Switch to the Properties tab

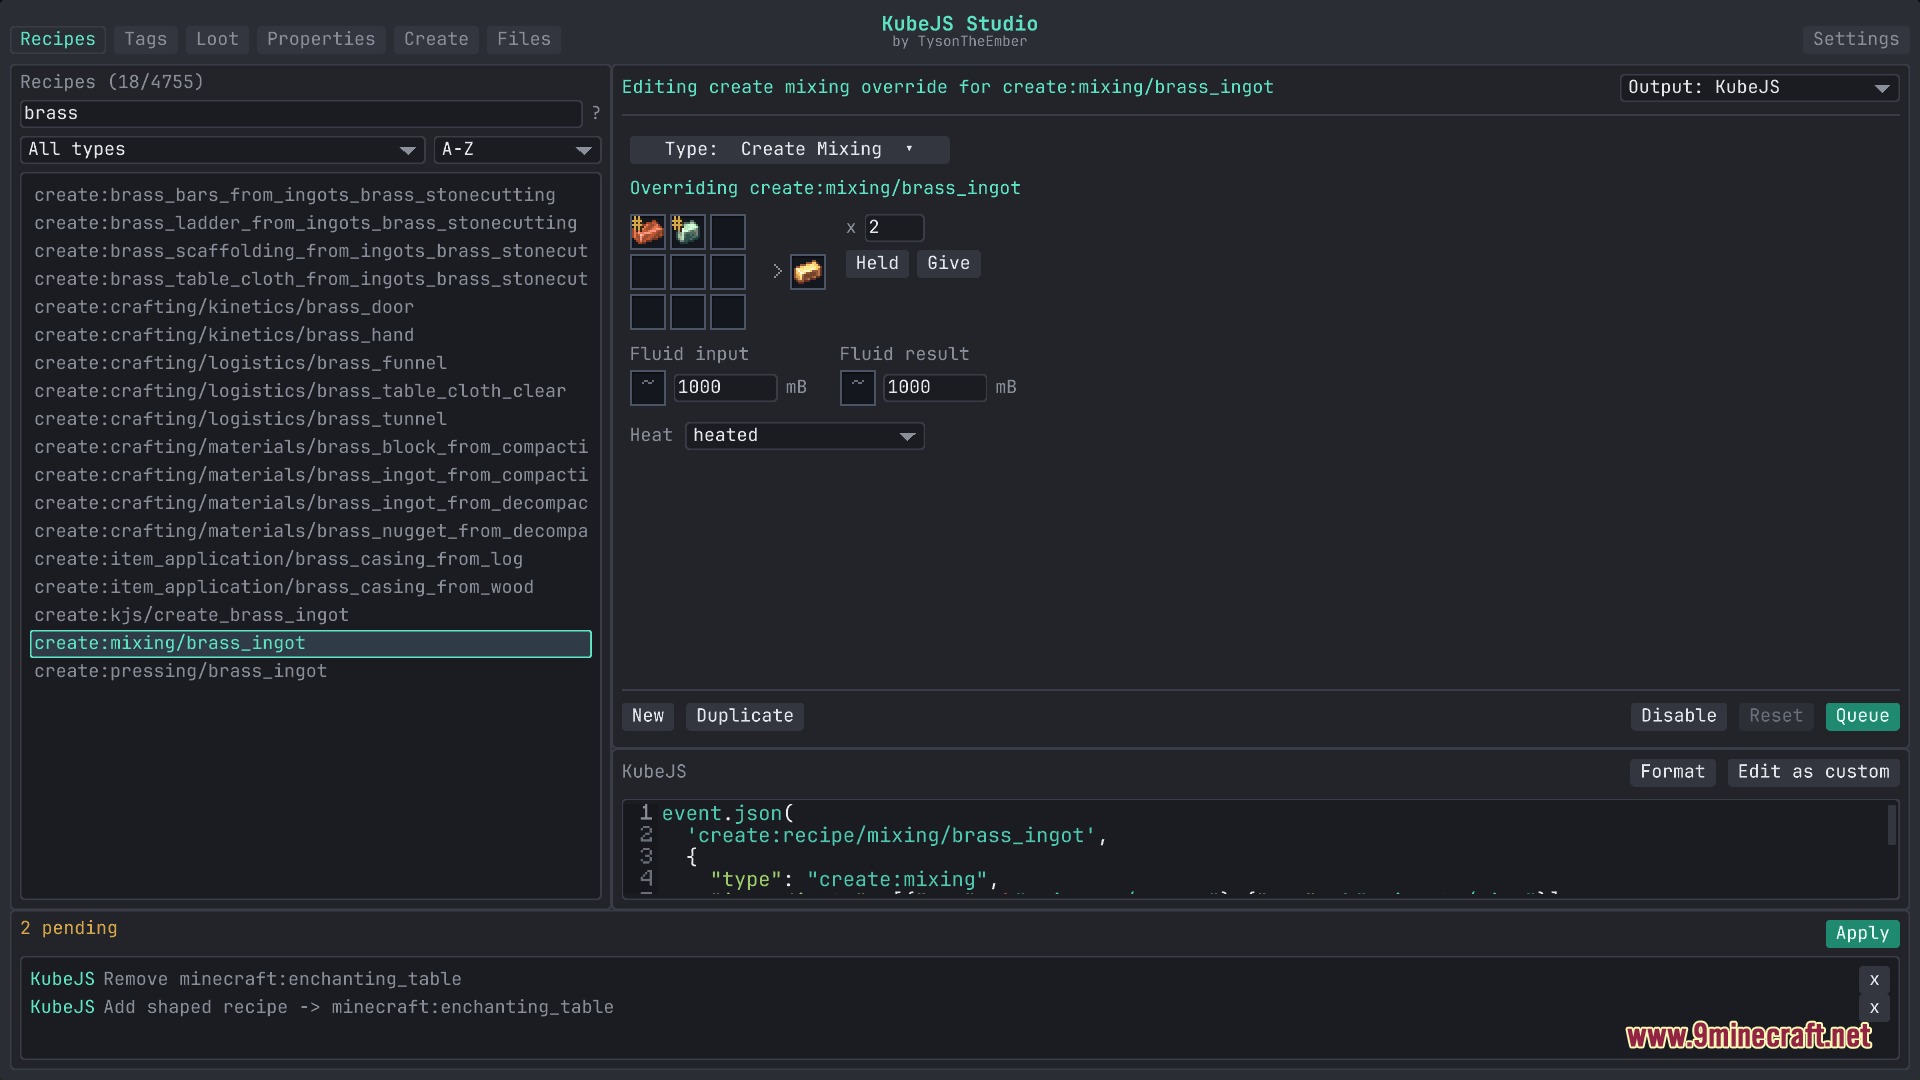point(321,39)
